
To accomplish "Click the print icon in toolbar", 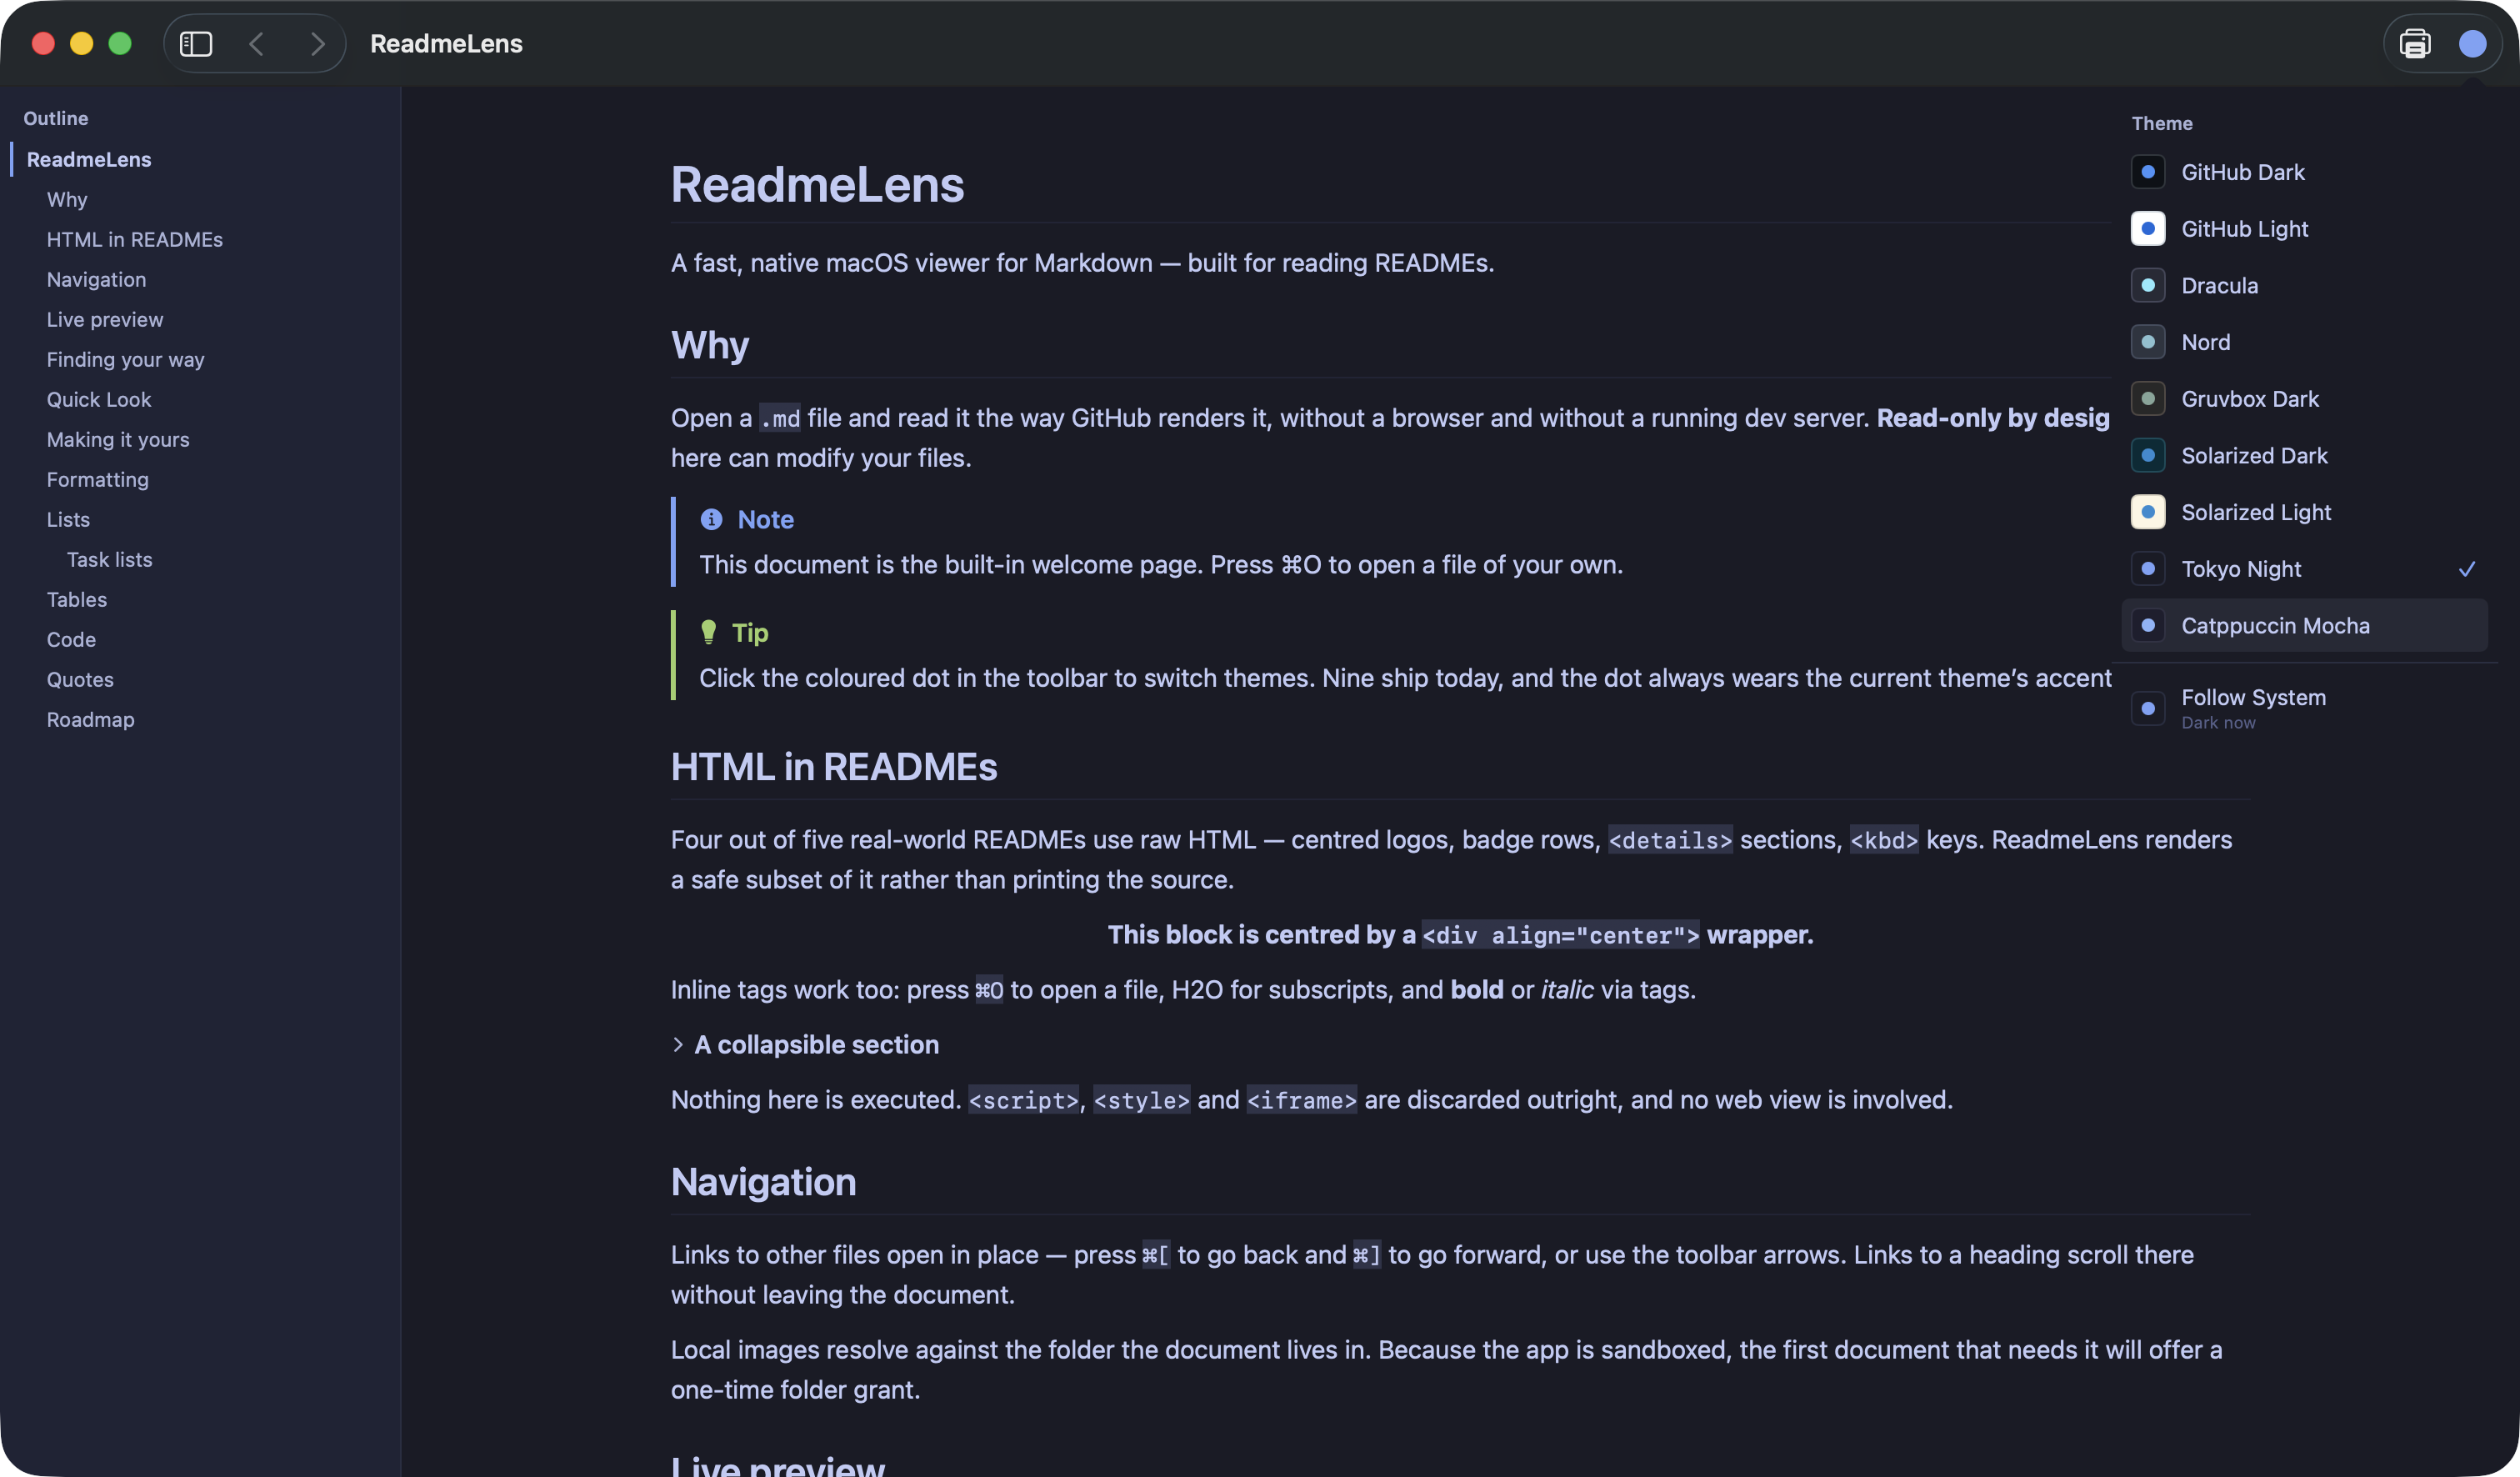I will (x=2415, y=44).
